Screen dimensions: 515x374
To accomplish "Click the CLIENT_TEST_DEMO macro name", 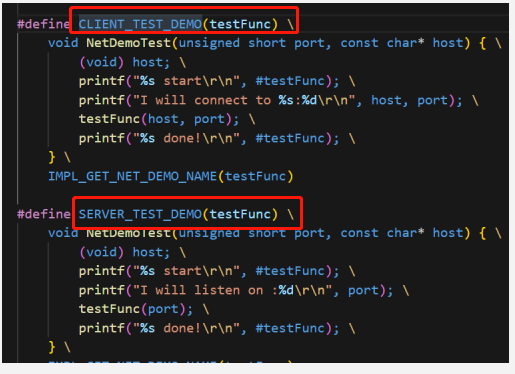I will pyautogui.click(x=140, y=24).
